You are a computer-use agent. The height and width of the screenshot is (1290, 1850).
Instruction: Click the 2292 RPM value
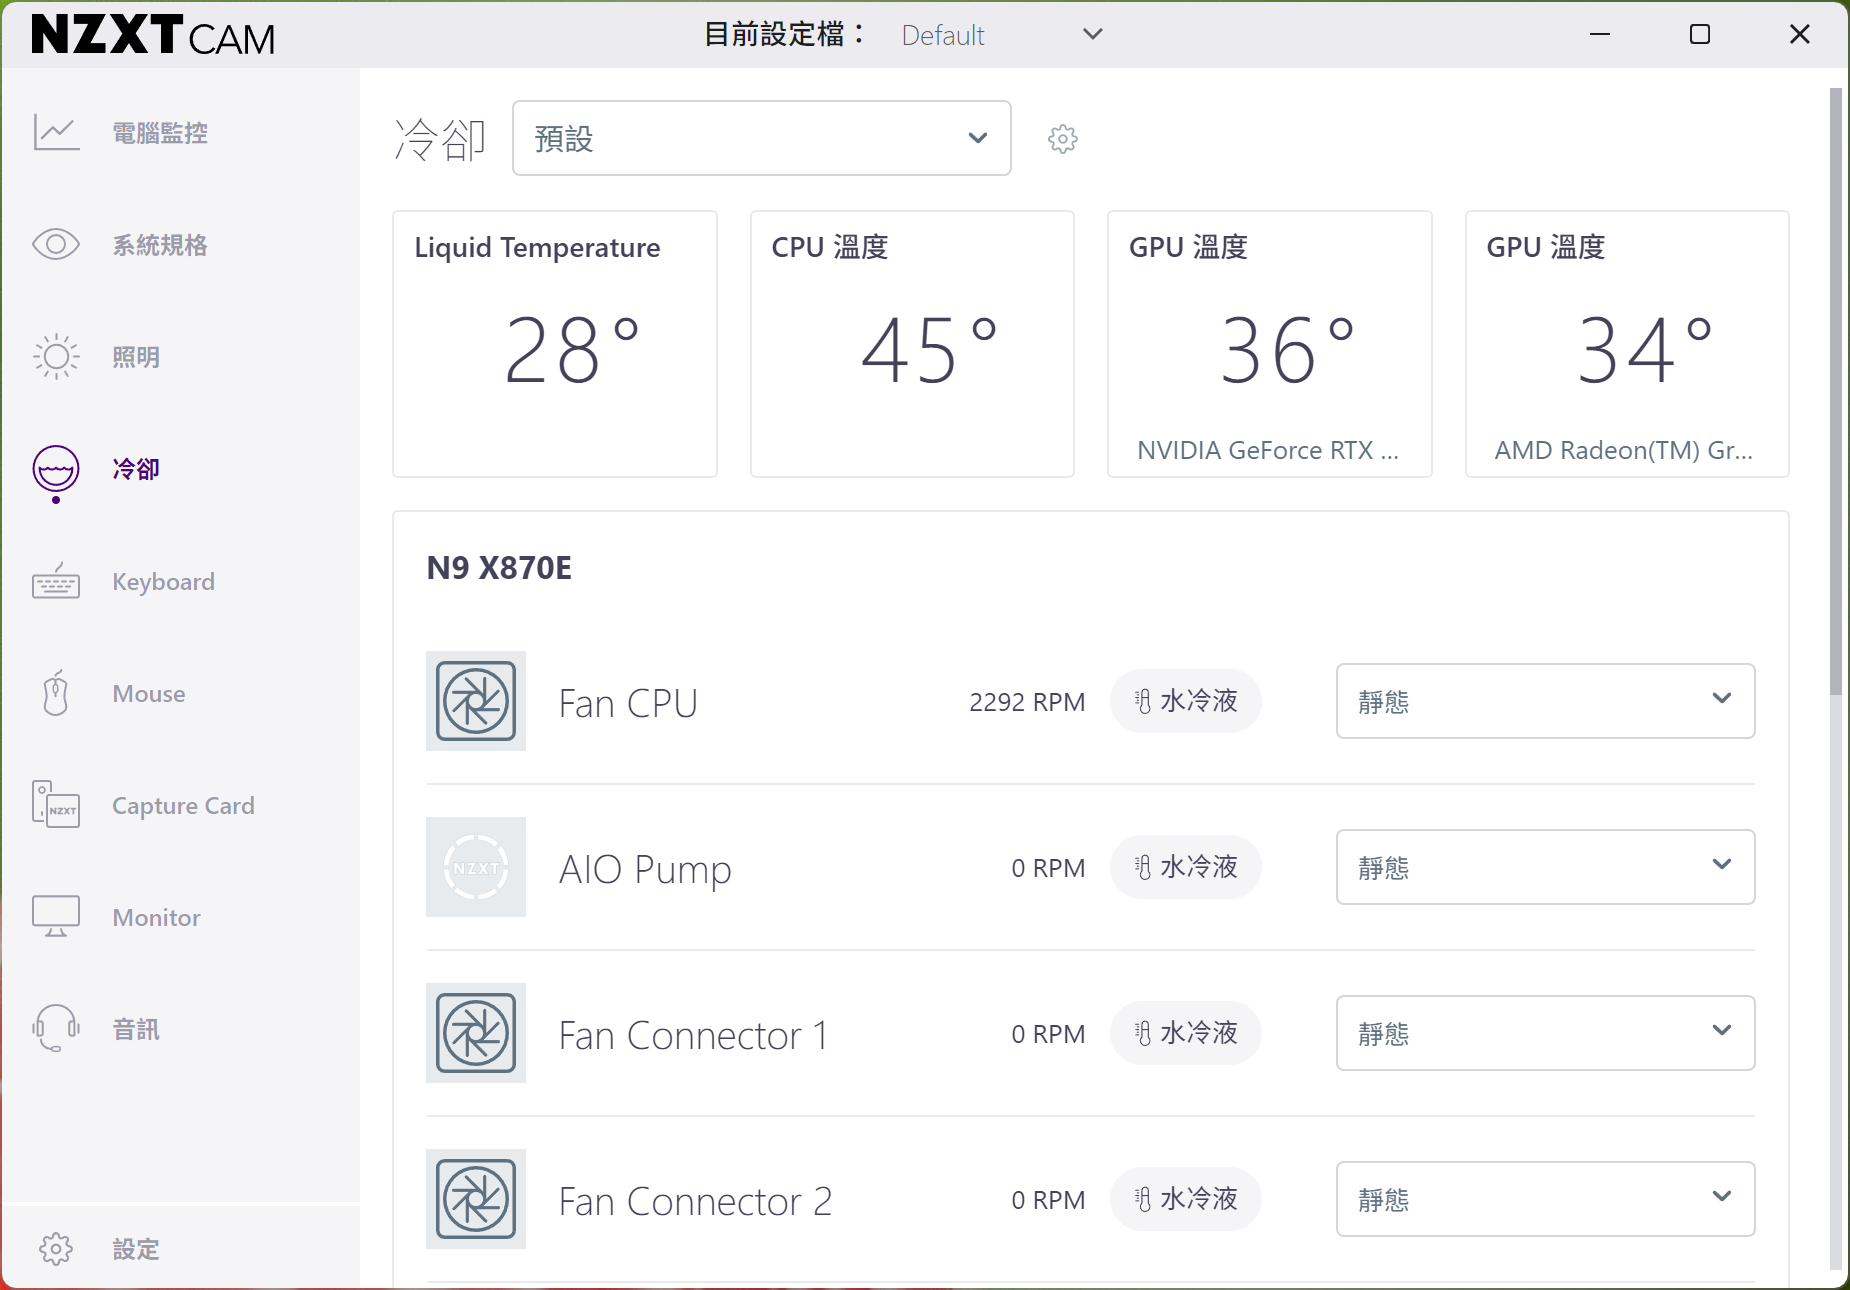[1027, 702]
